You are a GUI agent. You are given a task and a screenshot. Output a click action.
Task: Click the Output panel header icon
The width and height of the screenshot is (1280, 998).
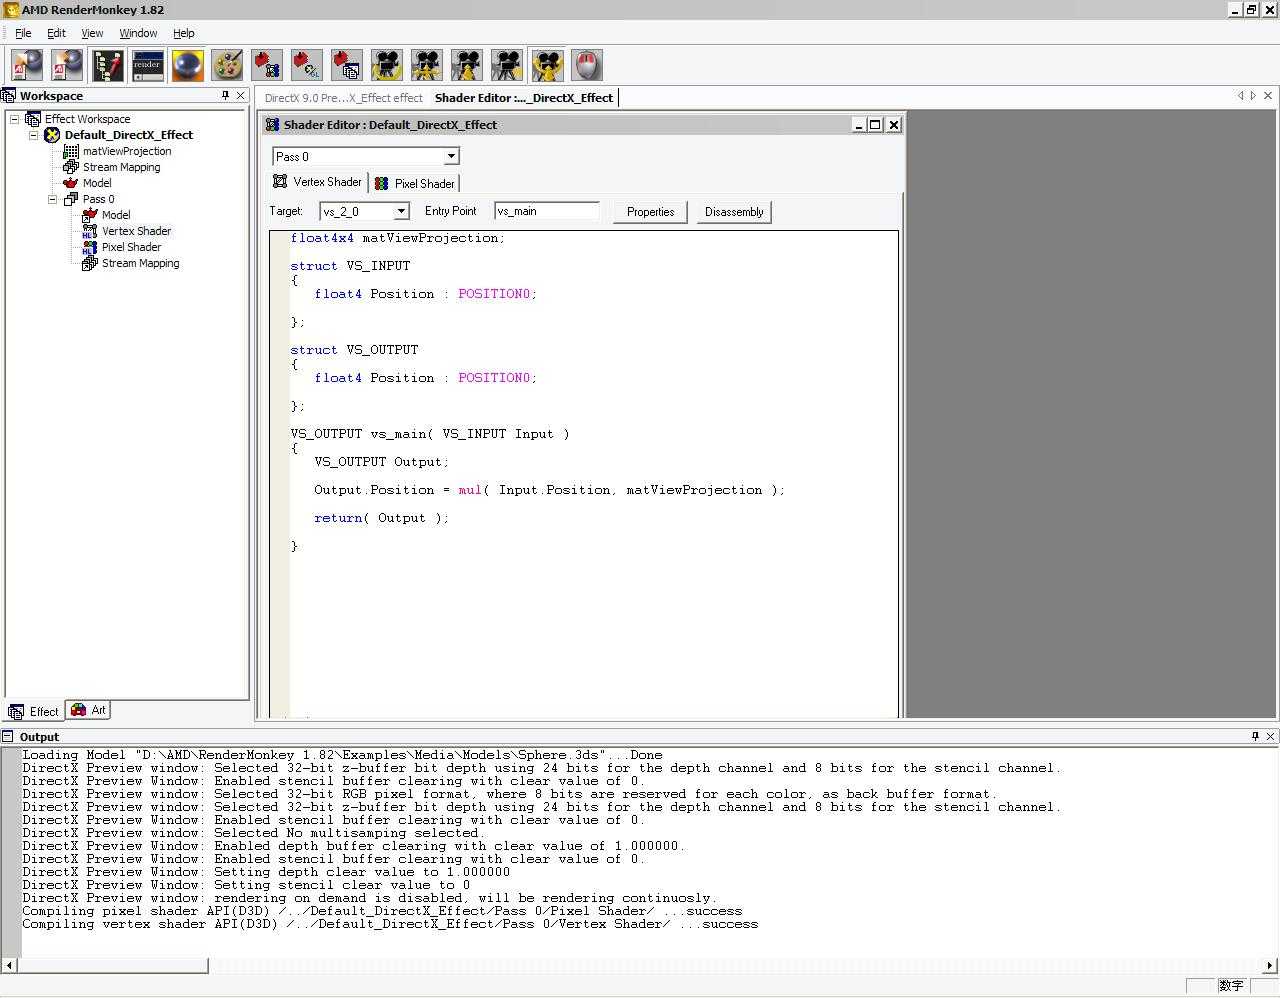coord(7,736)
